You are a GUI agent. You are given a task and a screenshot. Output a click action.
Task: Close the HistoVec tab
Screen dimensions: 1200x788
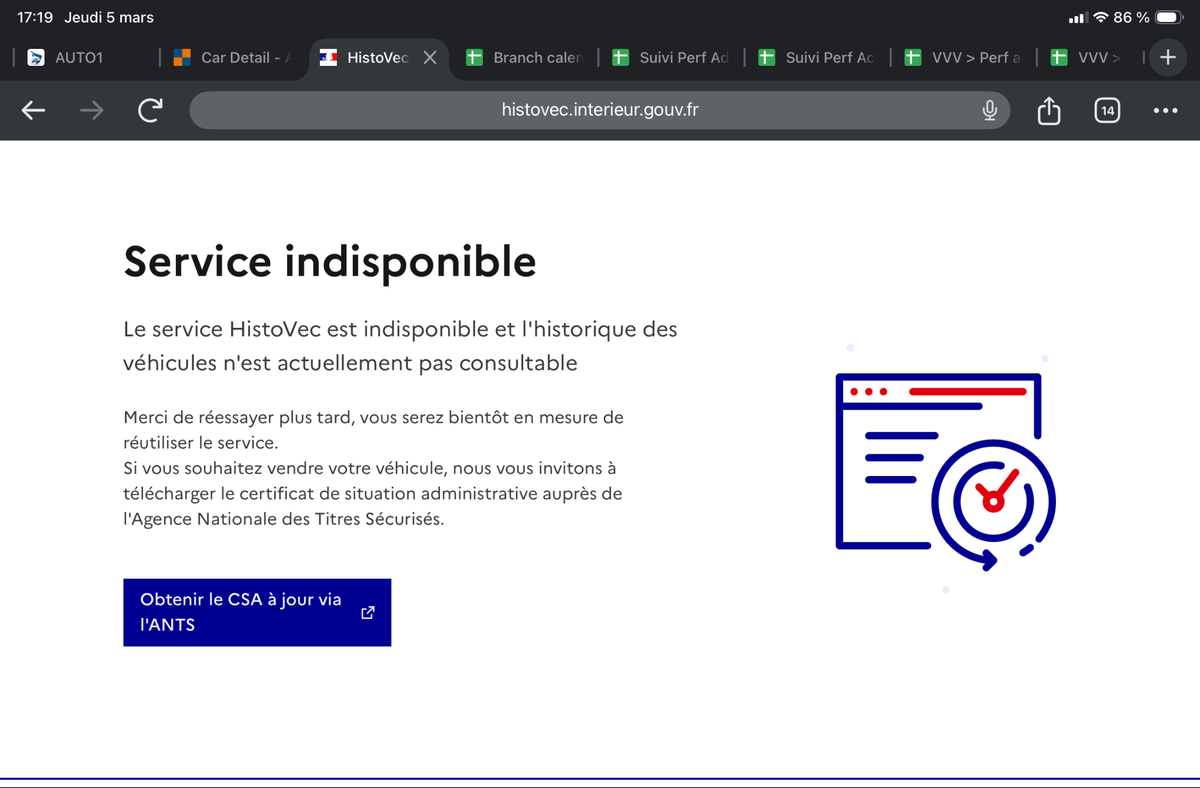430,58
